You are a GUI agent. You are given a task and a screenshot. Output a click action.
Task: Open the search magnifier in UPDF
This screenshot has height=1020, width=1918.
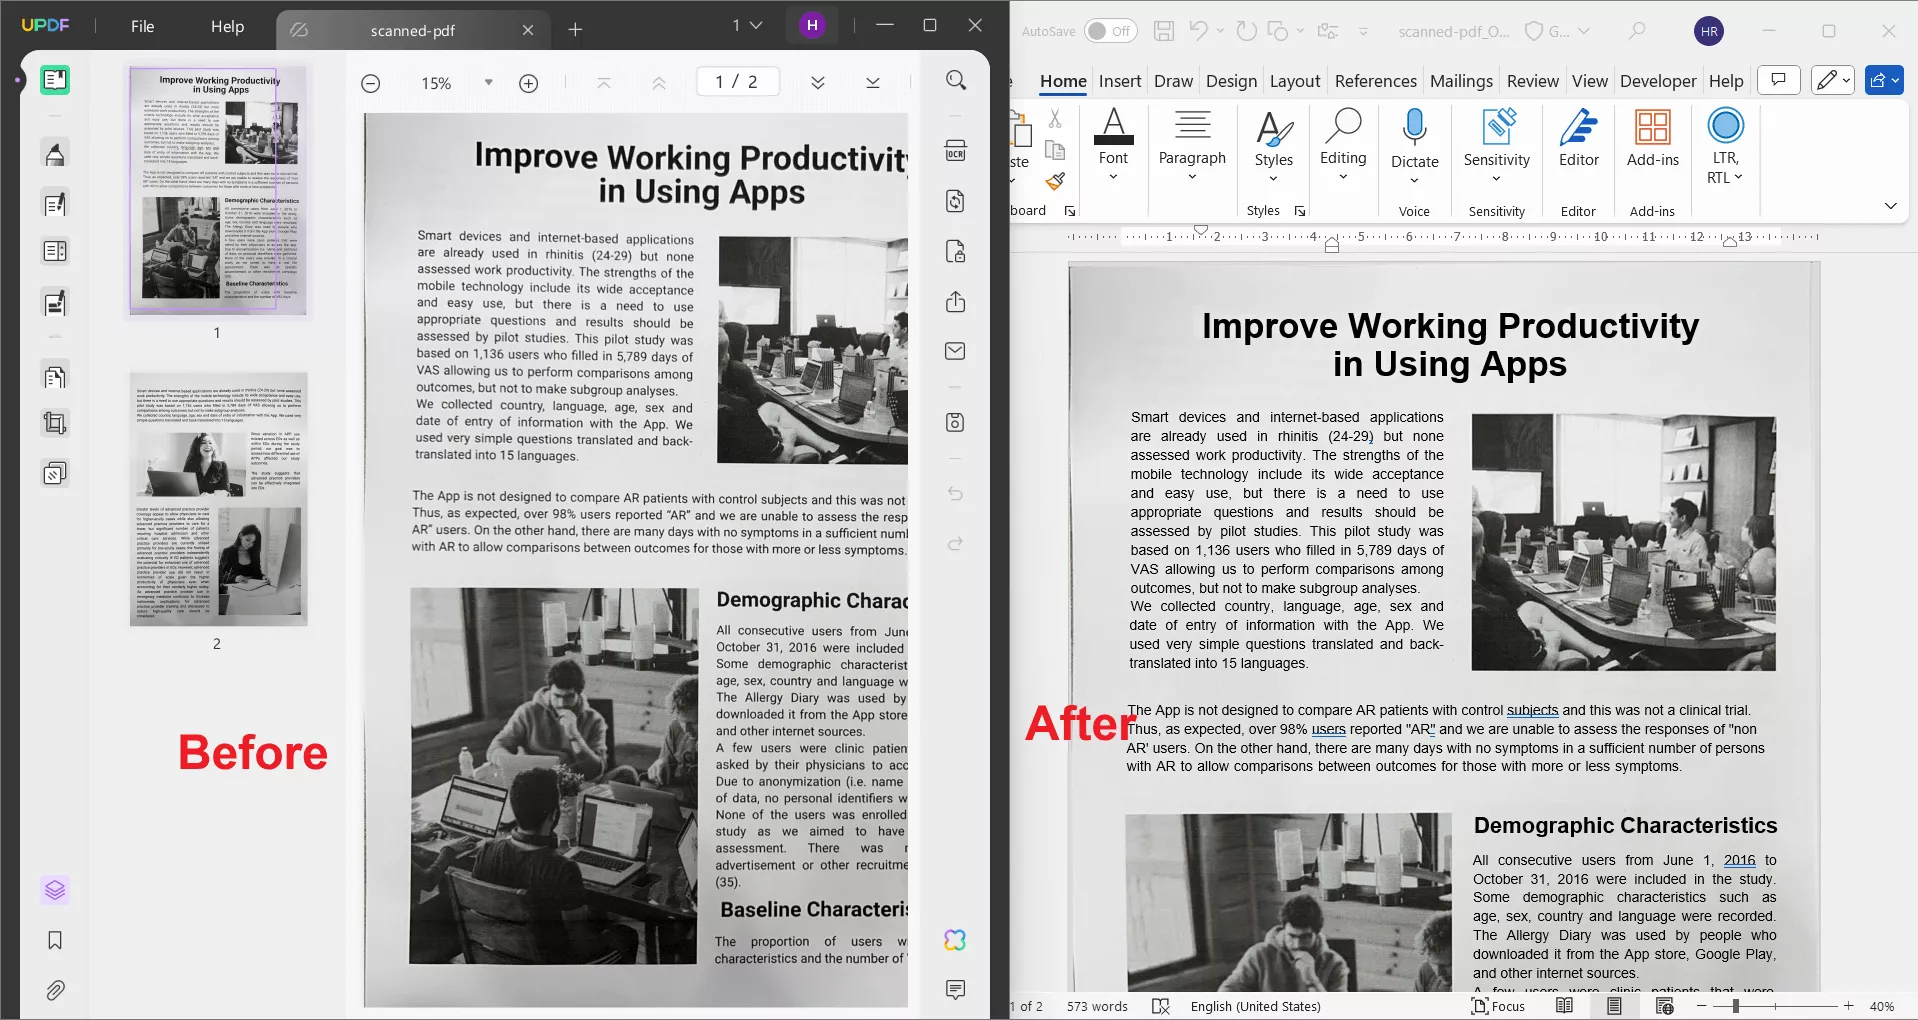[956, 81]
